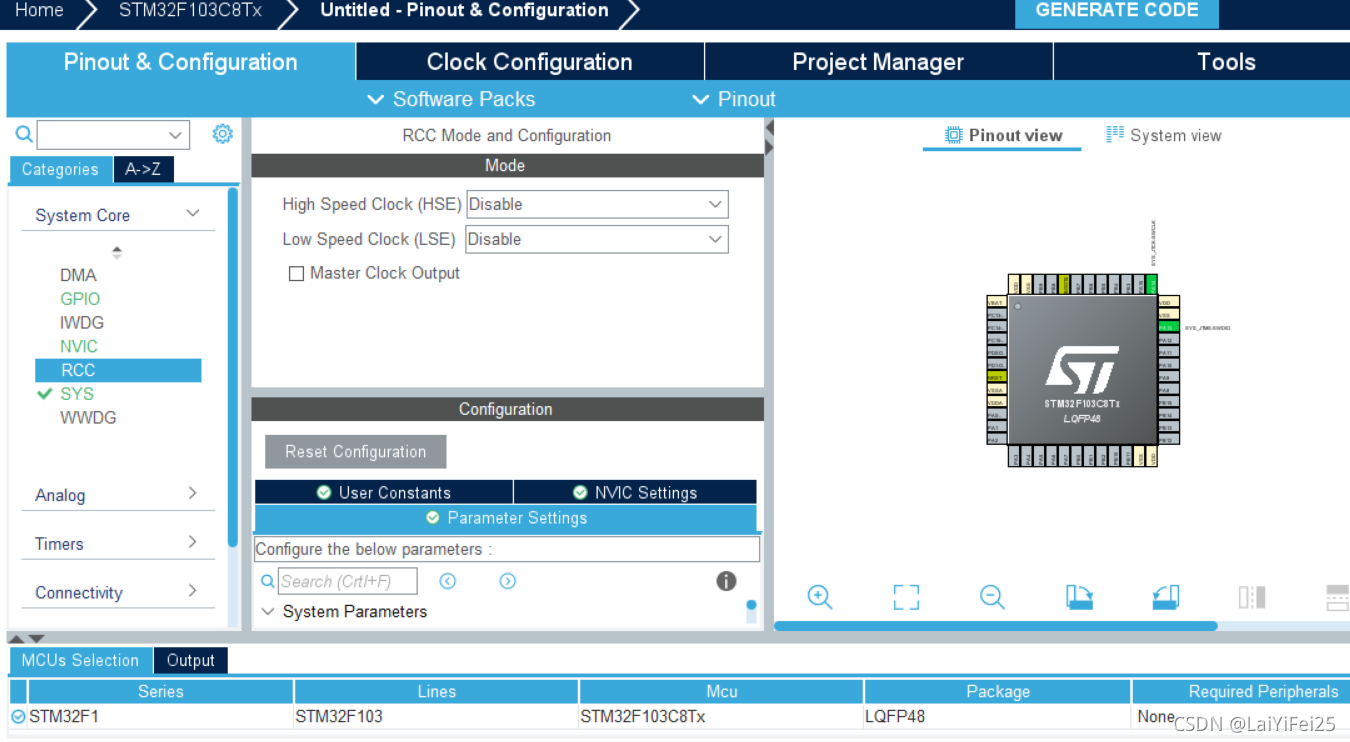Viewport: 1350px width, 742px height.
Task: Open the Pinout dropdown menu
Action: coord(734,99)
